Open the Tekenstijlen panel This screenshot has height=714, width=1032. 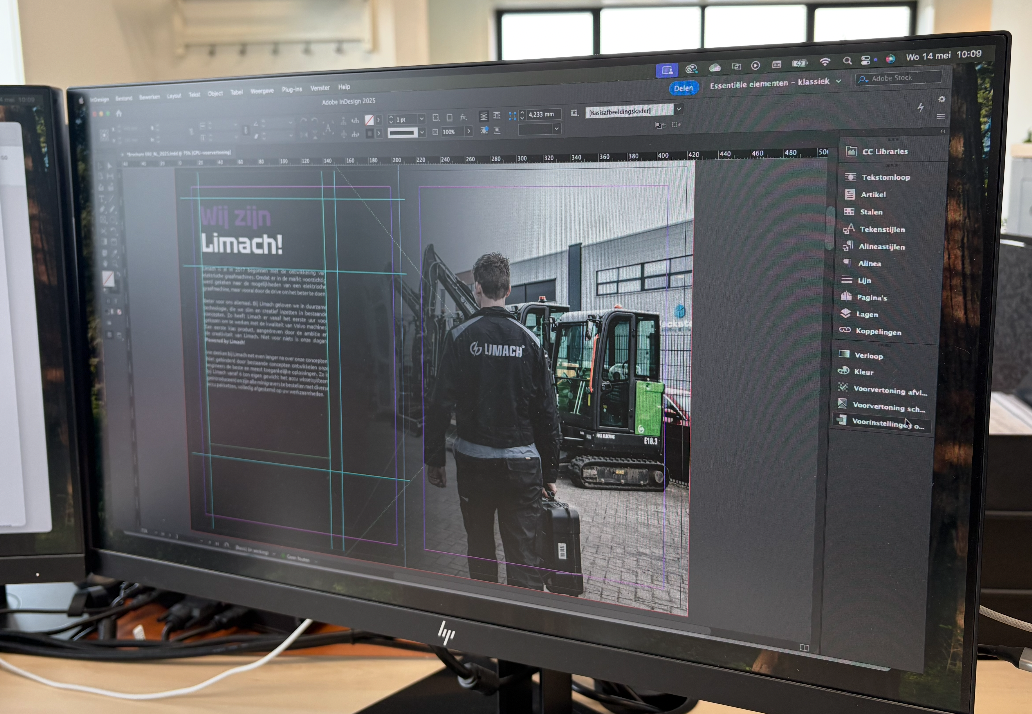[875, 229]
